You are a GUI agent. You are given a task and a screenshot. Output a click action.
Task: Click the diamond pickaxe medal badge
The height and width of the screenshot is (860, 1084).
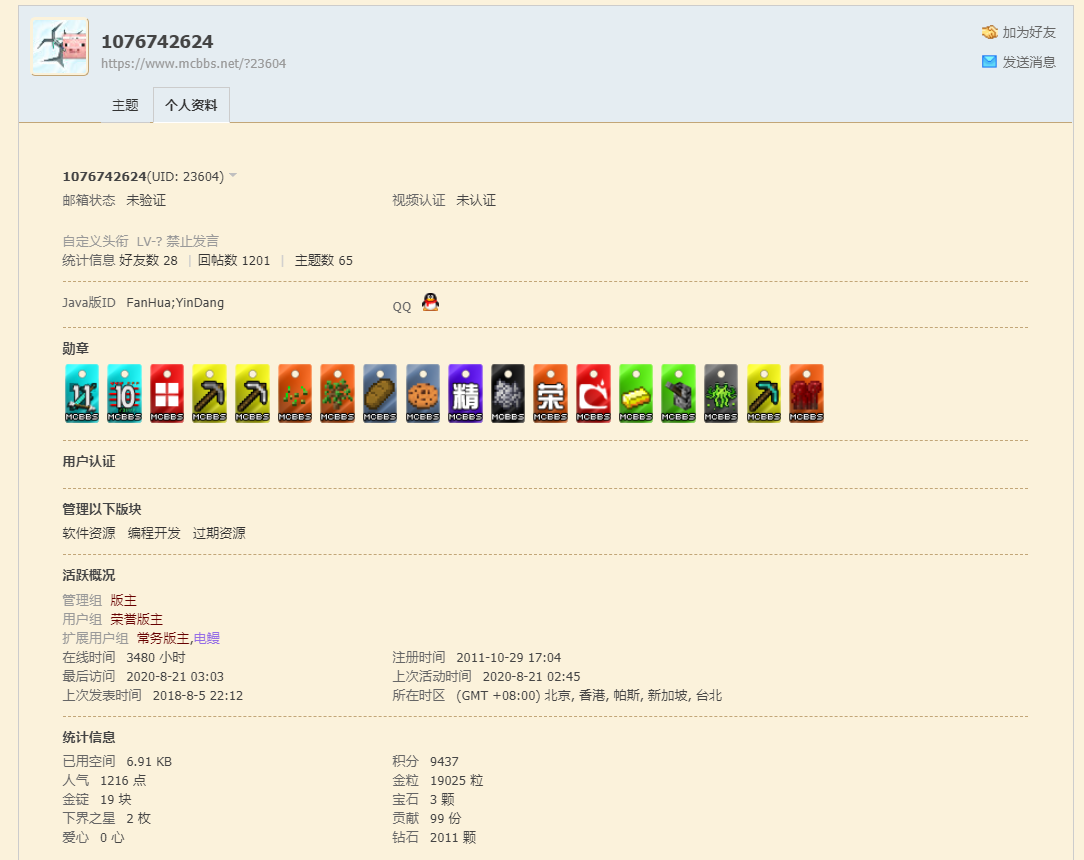[764, 393]
